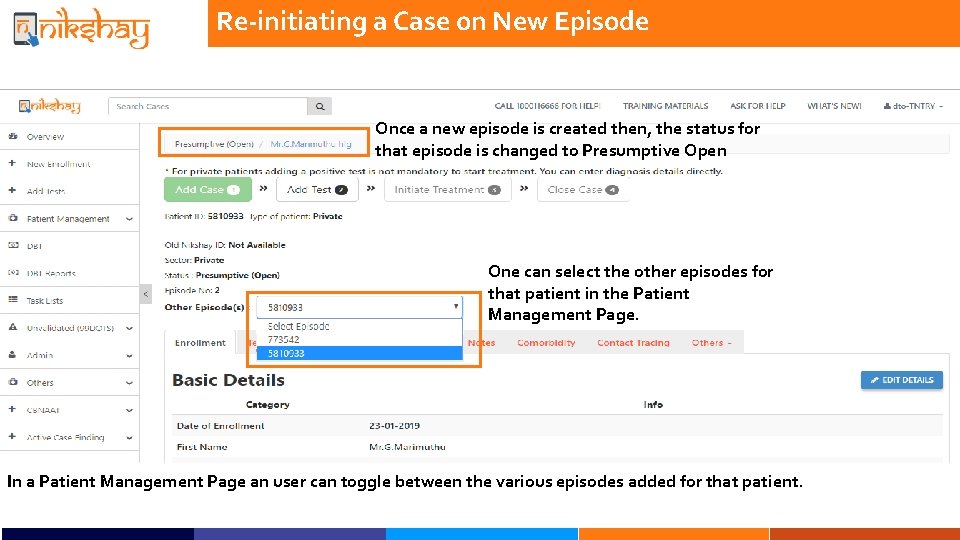Open the dto-TNTRY user account menu
This screenshot has height=540, width=960.
[x=913, y=106]
